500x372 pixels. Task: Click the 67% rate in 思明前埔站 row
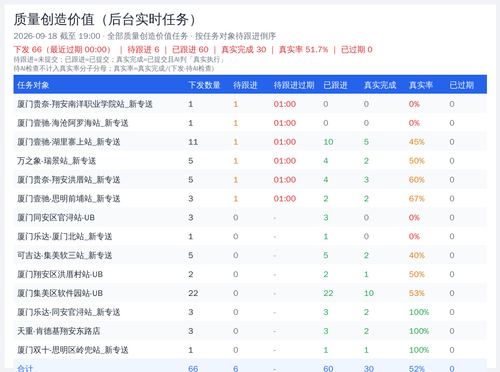(417, 199)
